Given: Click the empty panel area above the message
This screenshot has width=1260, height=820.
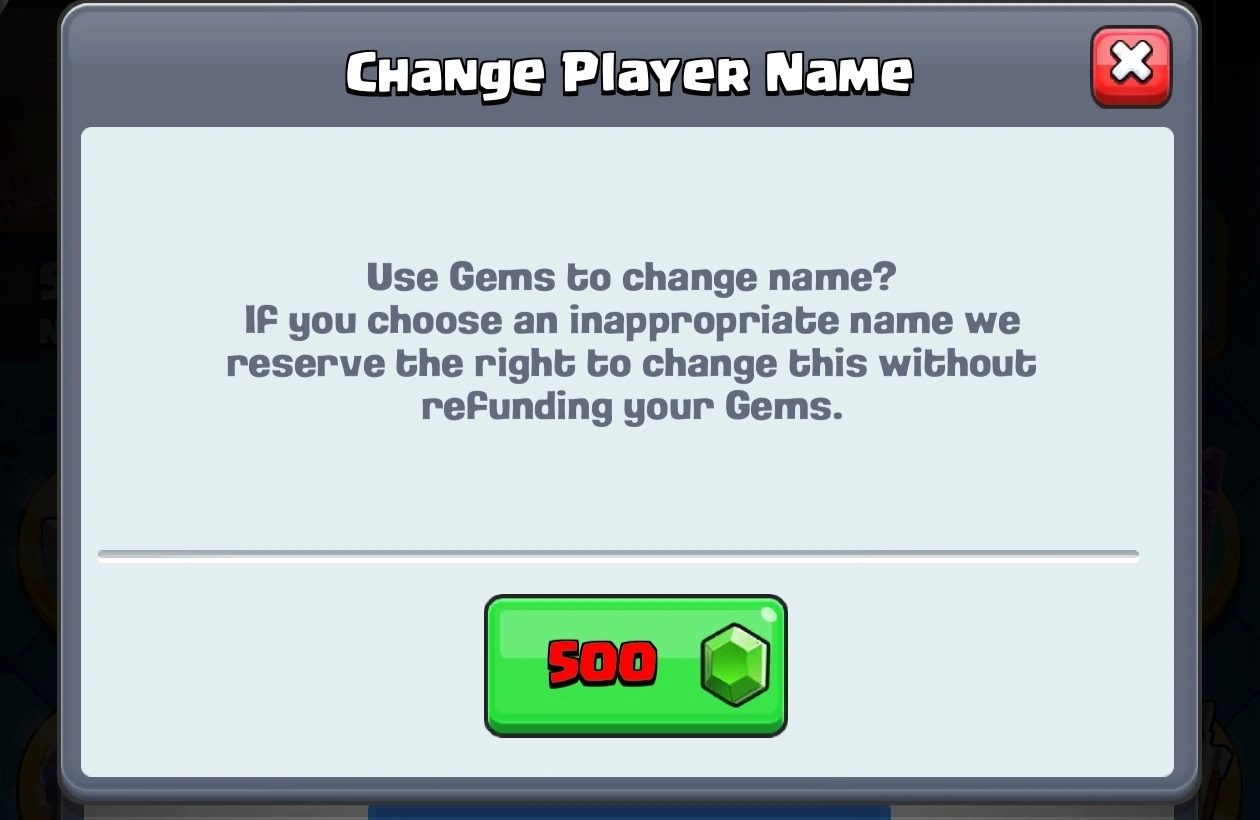Looking at the screenshot, I should pyautogui.click(x=627, y=190).
